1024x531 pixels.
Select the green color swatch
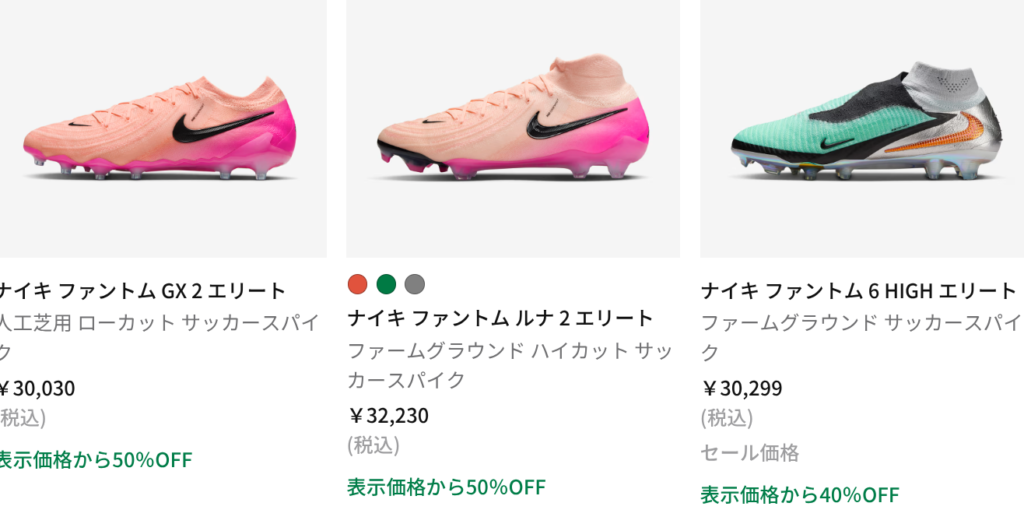click(x=386, y=284)
